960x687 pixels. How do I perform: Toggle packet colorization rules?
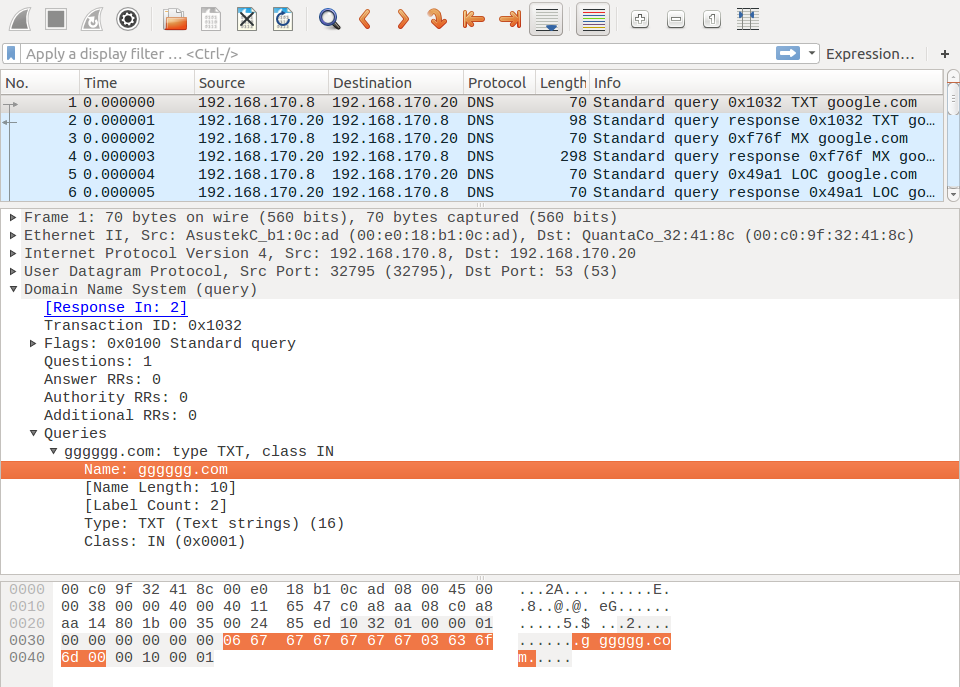[593, 18]
